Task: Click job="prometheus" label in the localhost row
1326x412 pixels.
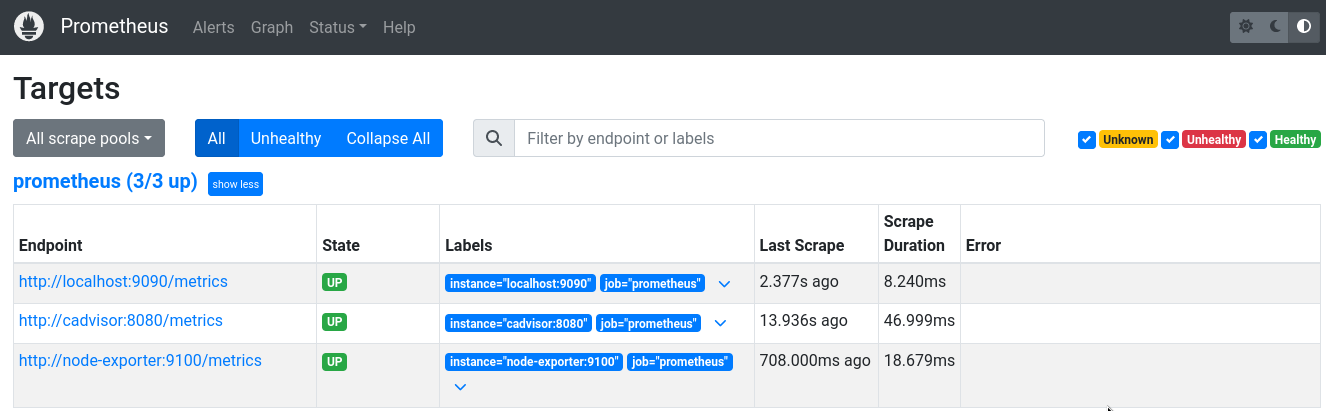Action: (653, 284)
